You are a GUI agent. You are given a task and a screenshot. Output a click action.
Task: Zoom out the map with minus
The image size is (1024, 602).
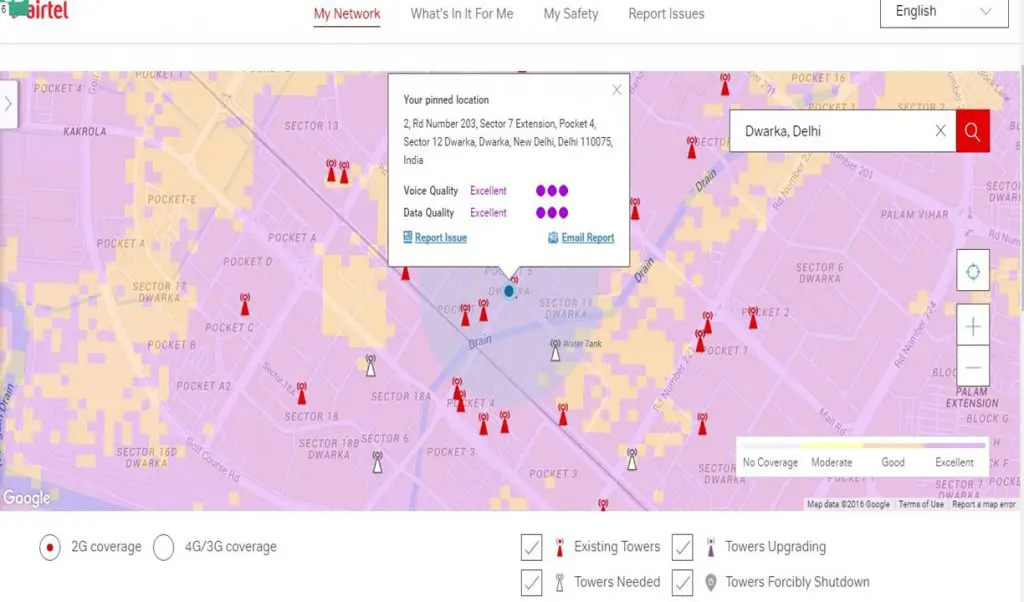973,367
